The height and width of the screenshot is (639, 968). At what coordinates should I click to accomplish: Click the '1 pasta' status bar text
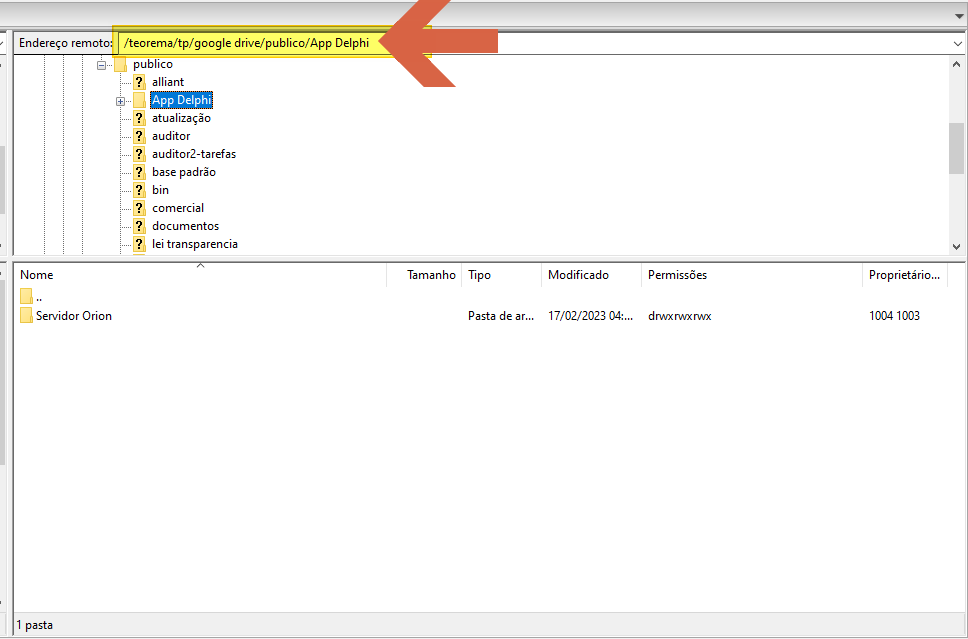pyautogui.click(x=35, y=625)
